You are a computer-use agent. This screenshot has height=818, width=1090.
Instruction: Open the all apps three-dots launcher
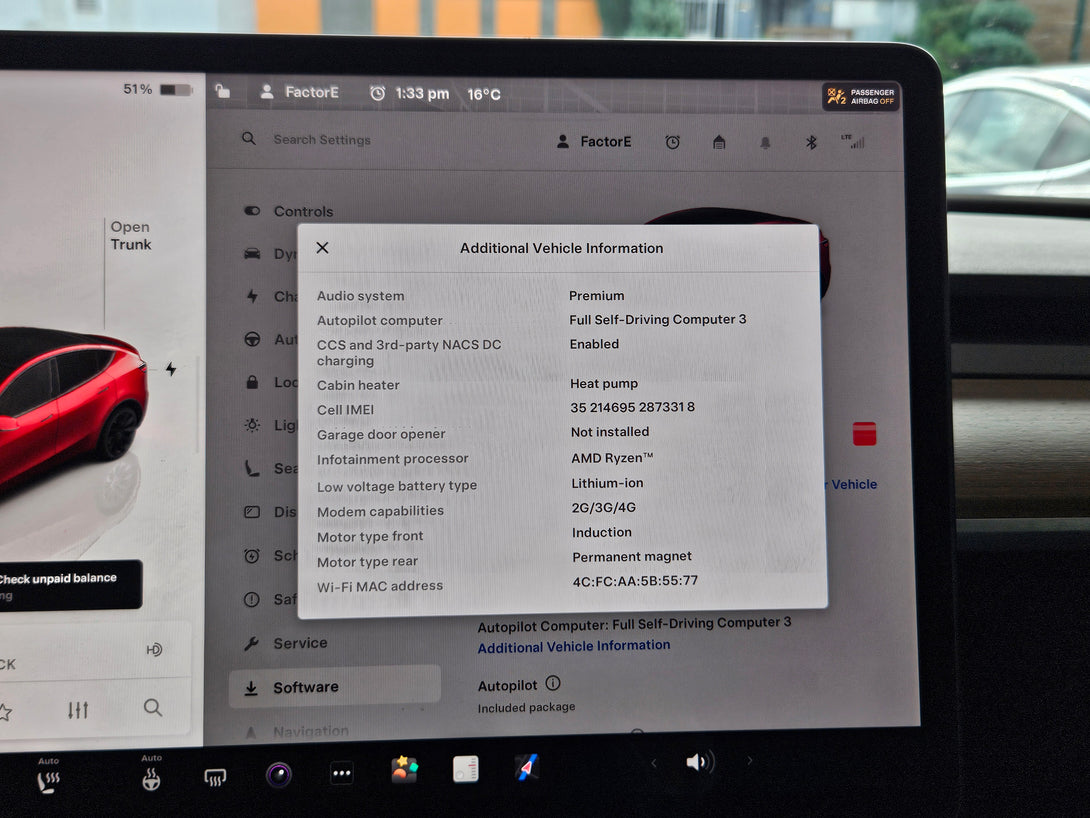pyautogui.click(x=342, y=773)
